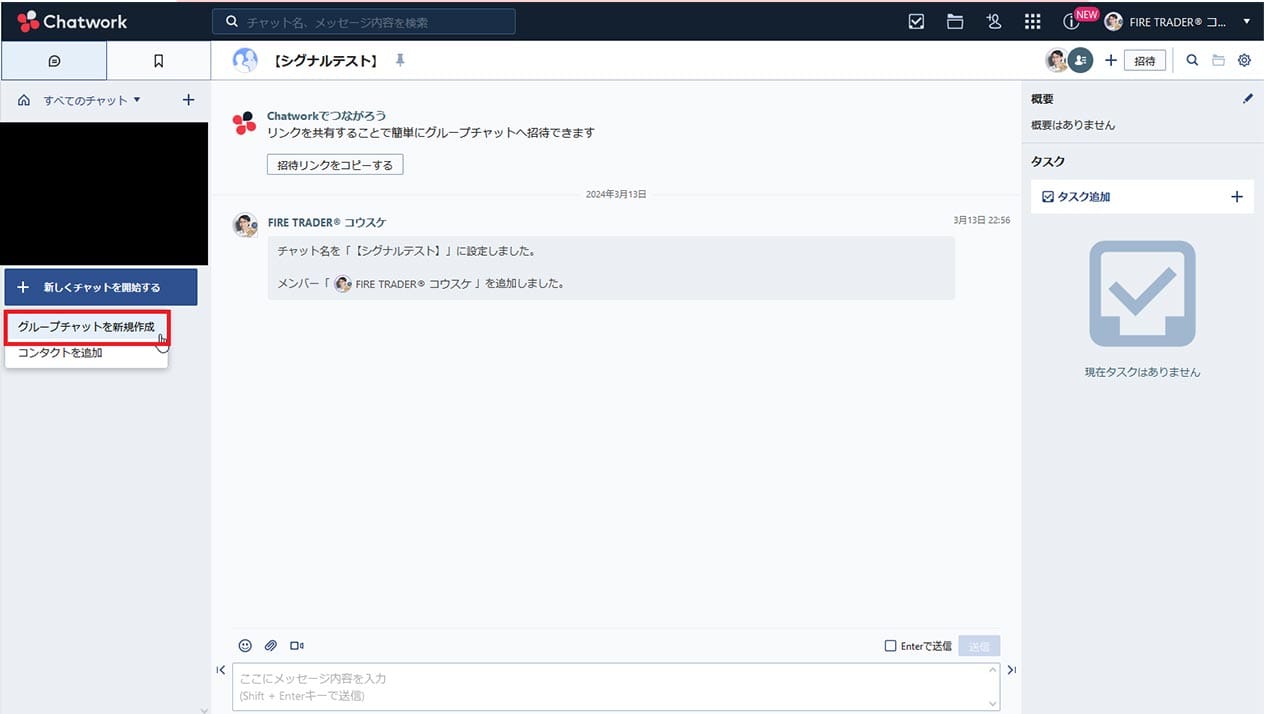Click the plus icon in タスク追加 row
The image size is (1266, 714).
[x=1237, y=197]
